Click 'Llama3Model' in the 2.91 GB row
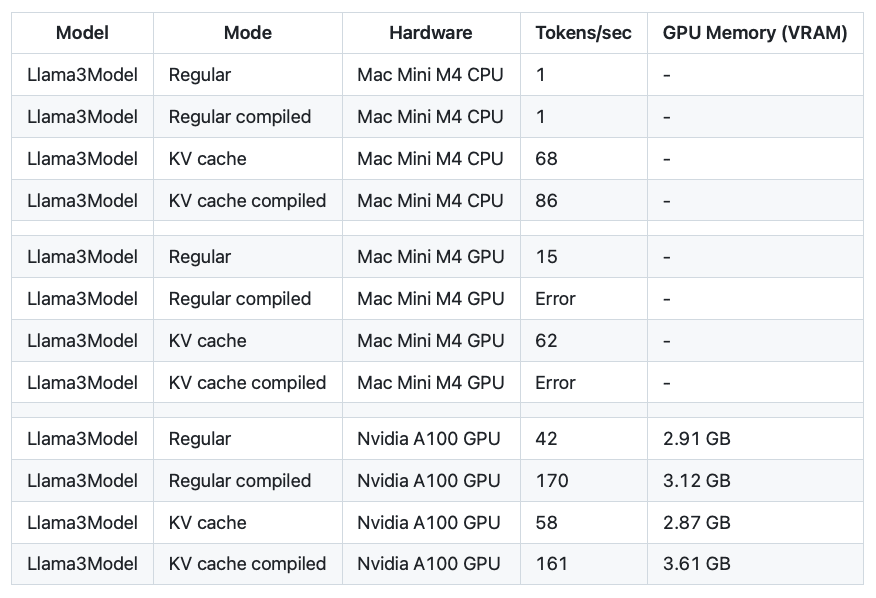 [82, 439]
